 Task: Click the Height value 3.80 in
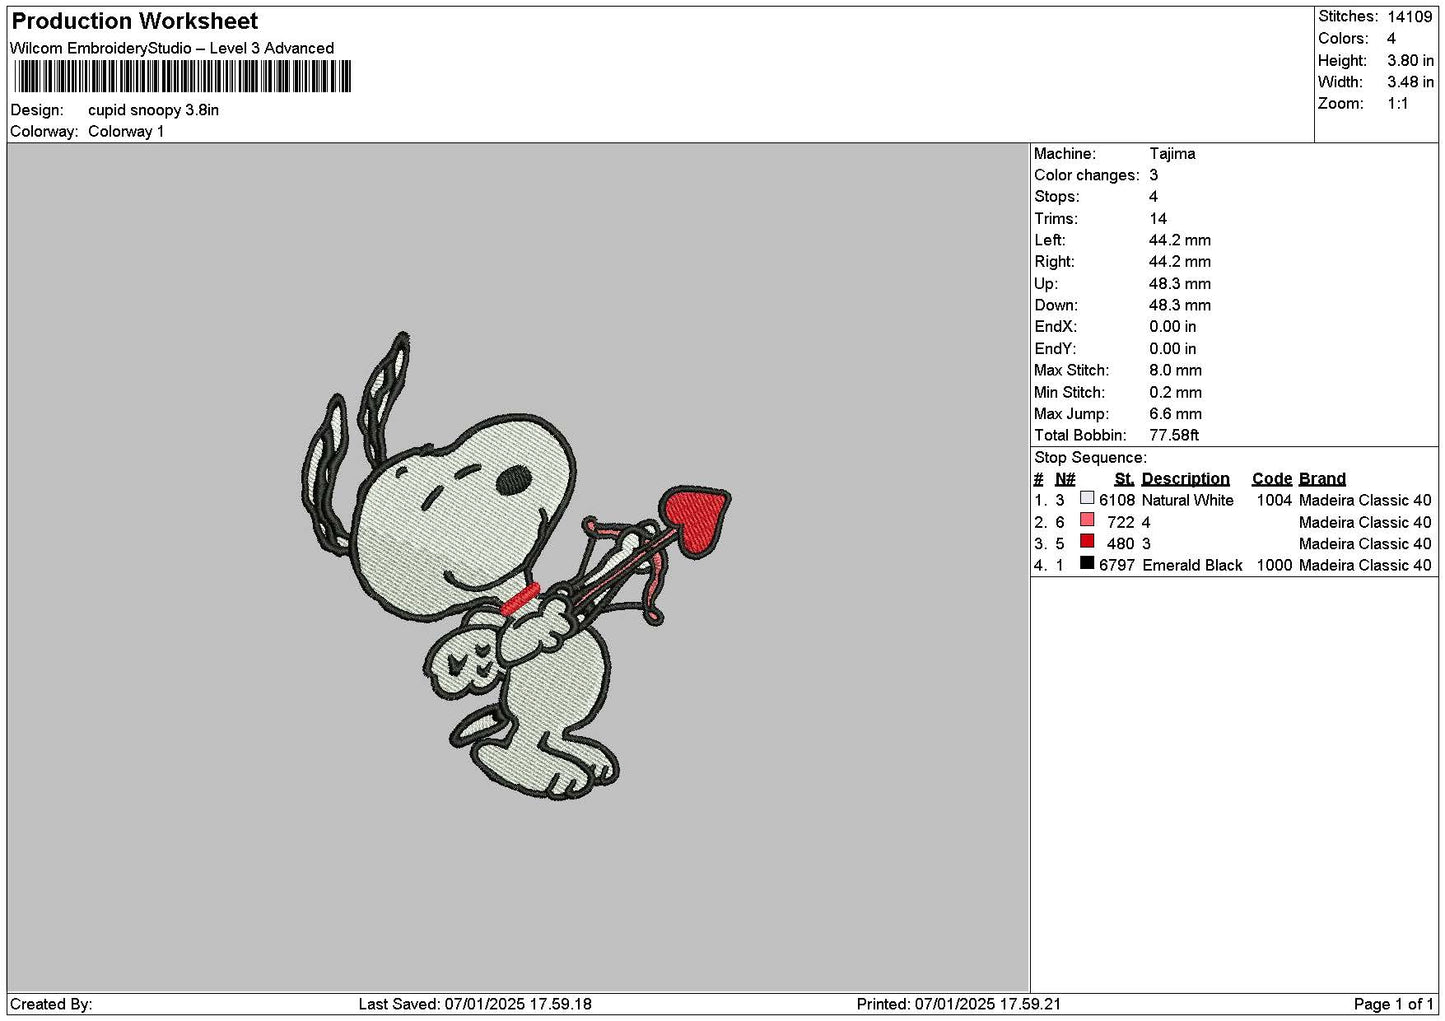[x=1410, y=60]
